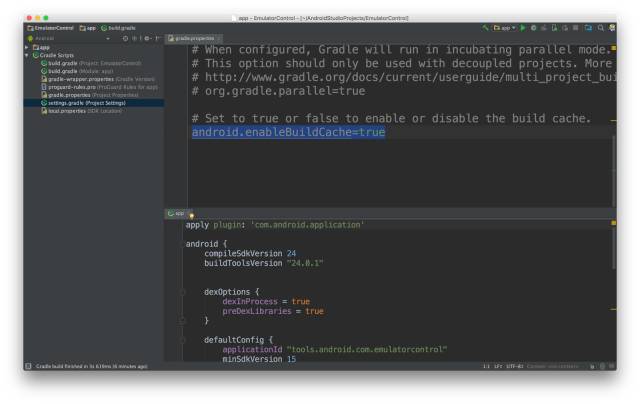Fold the defaultConfig block via gutter marker
This screenshot has width=640, height=404.
pos(182,340)
